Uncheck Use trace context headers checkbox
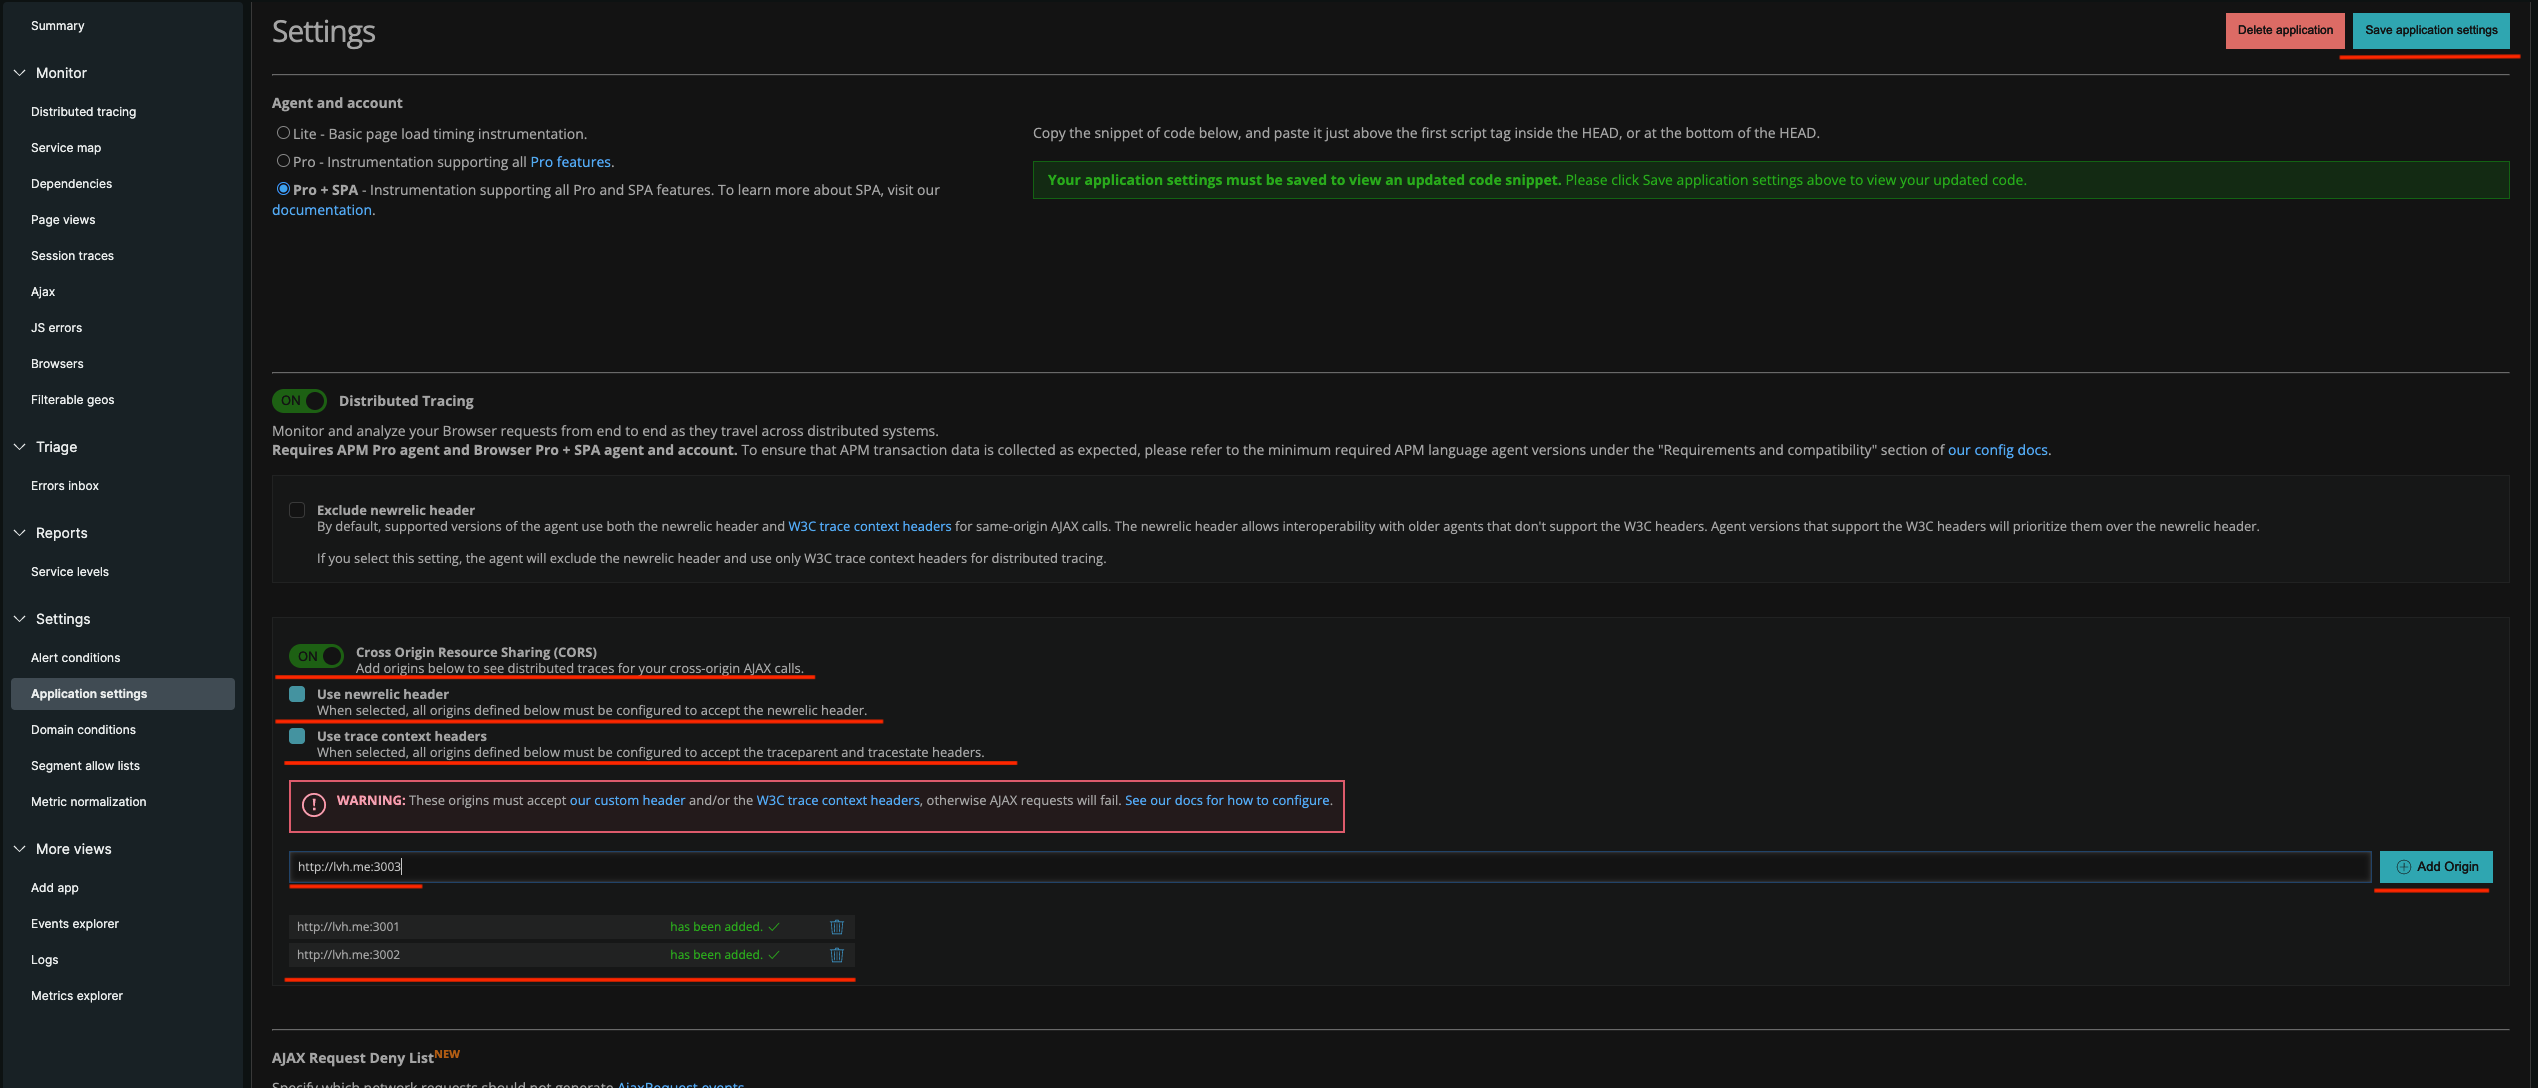The image size is (2538, 1088). coord(297,736)
